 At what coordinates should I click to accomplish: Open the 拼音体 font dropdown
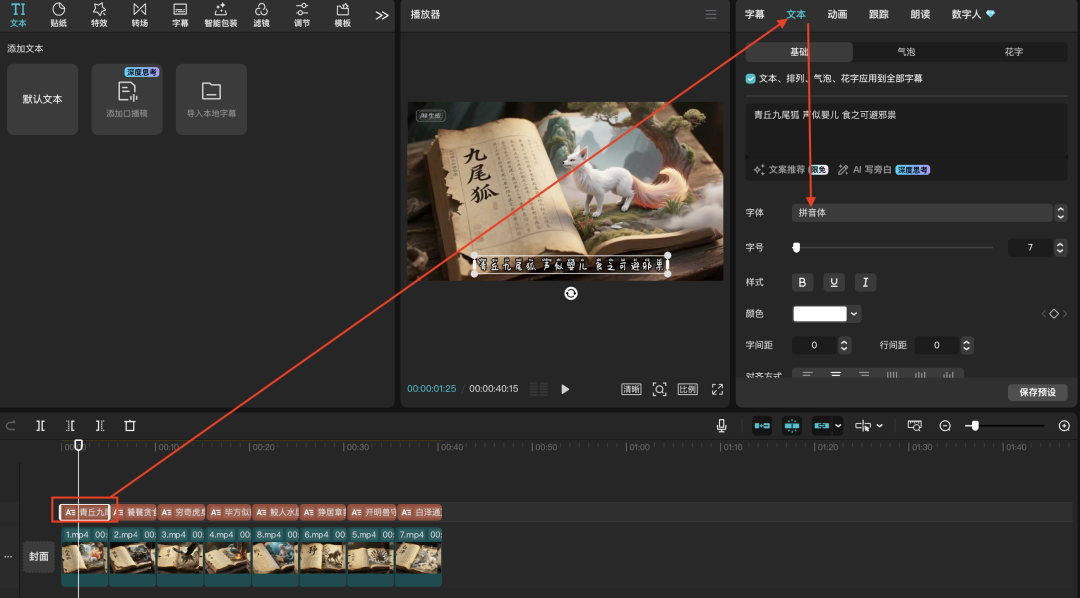pyautogui.click(x=922, y=213)
